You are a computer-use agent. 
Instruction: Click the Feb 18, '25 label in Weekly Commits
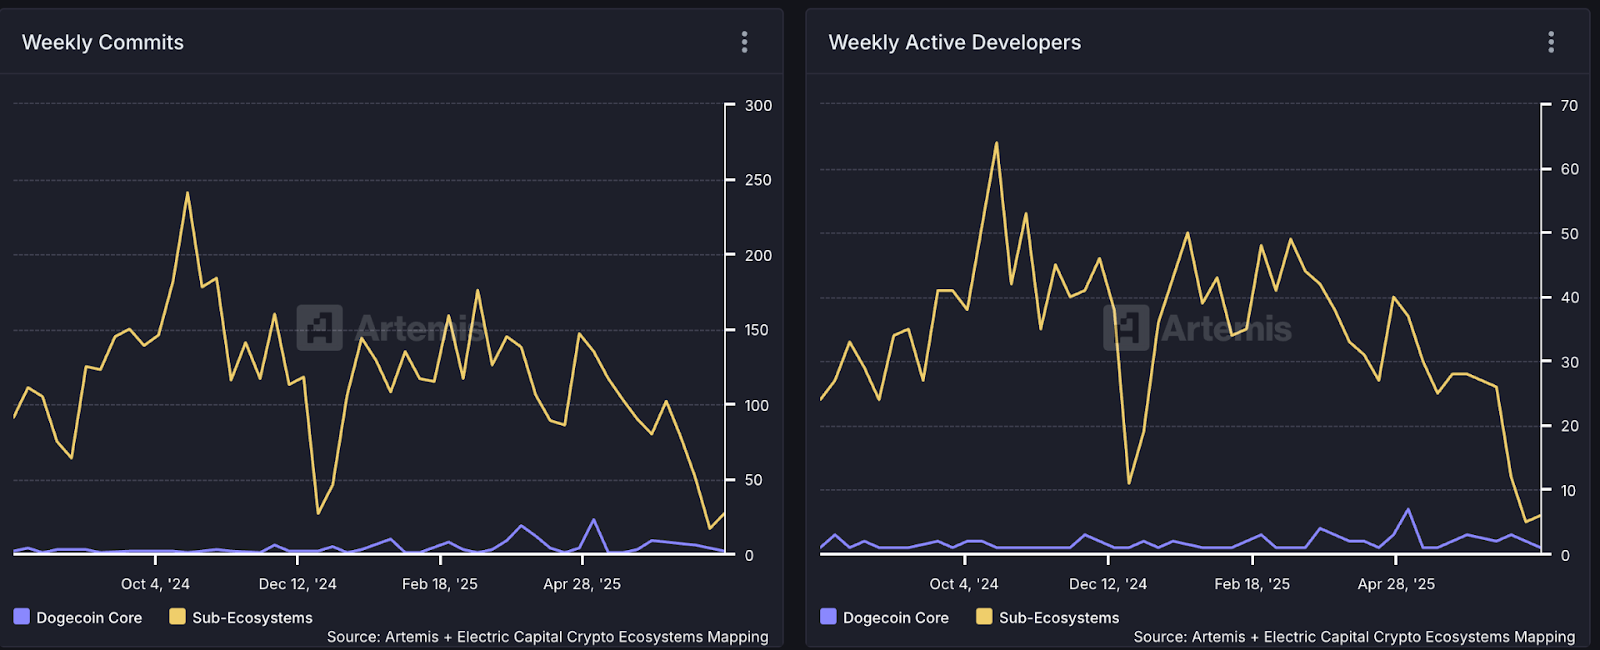click(x=440, y=584)
